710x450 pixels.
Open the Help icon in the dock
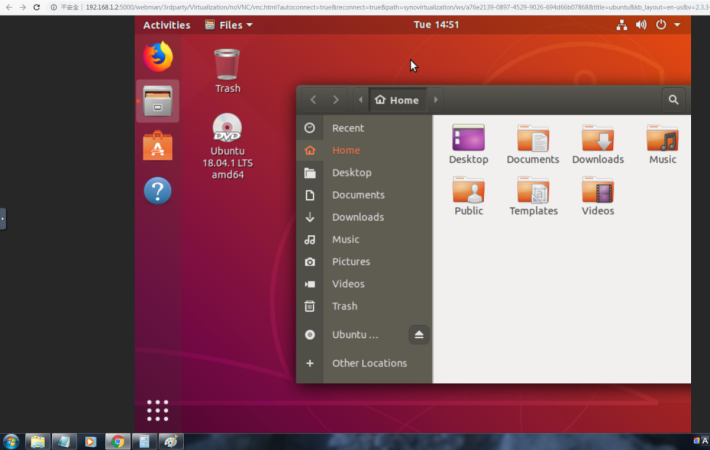[158, 191]
